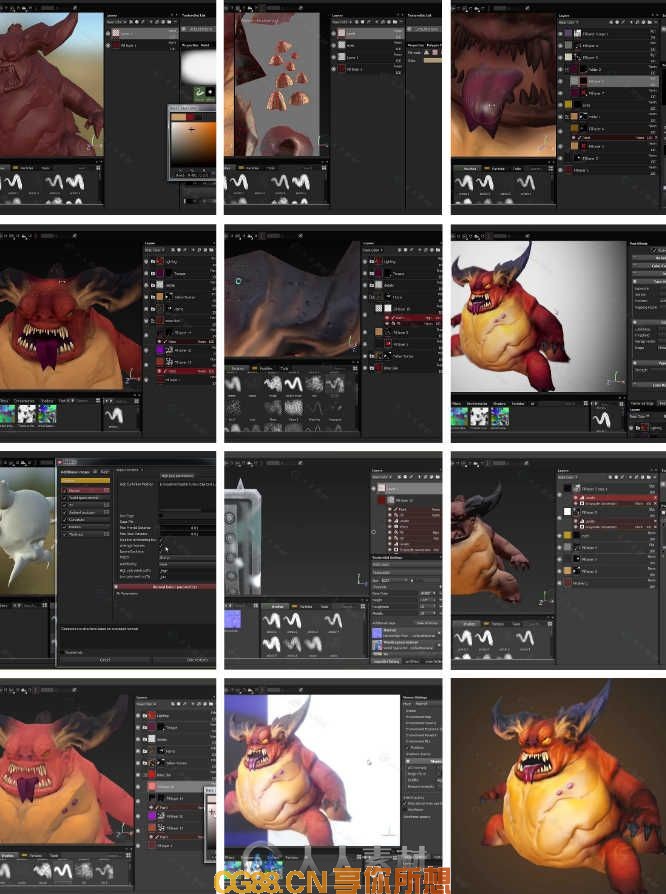Screen dimensions: 666x894
Task: Select yellow Common header in bake dialog list
Action: pyautogui.click(x=86, y=481)
